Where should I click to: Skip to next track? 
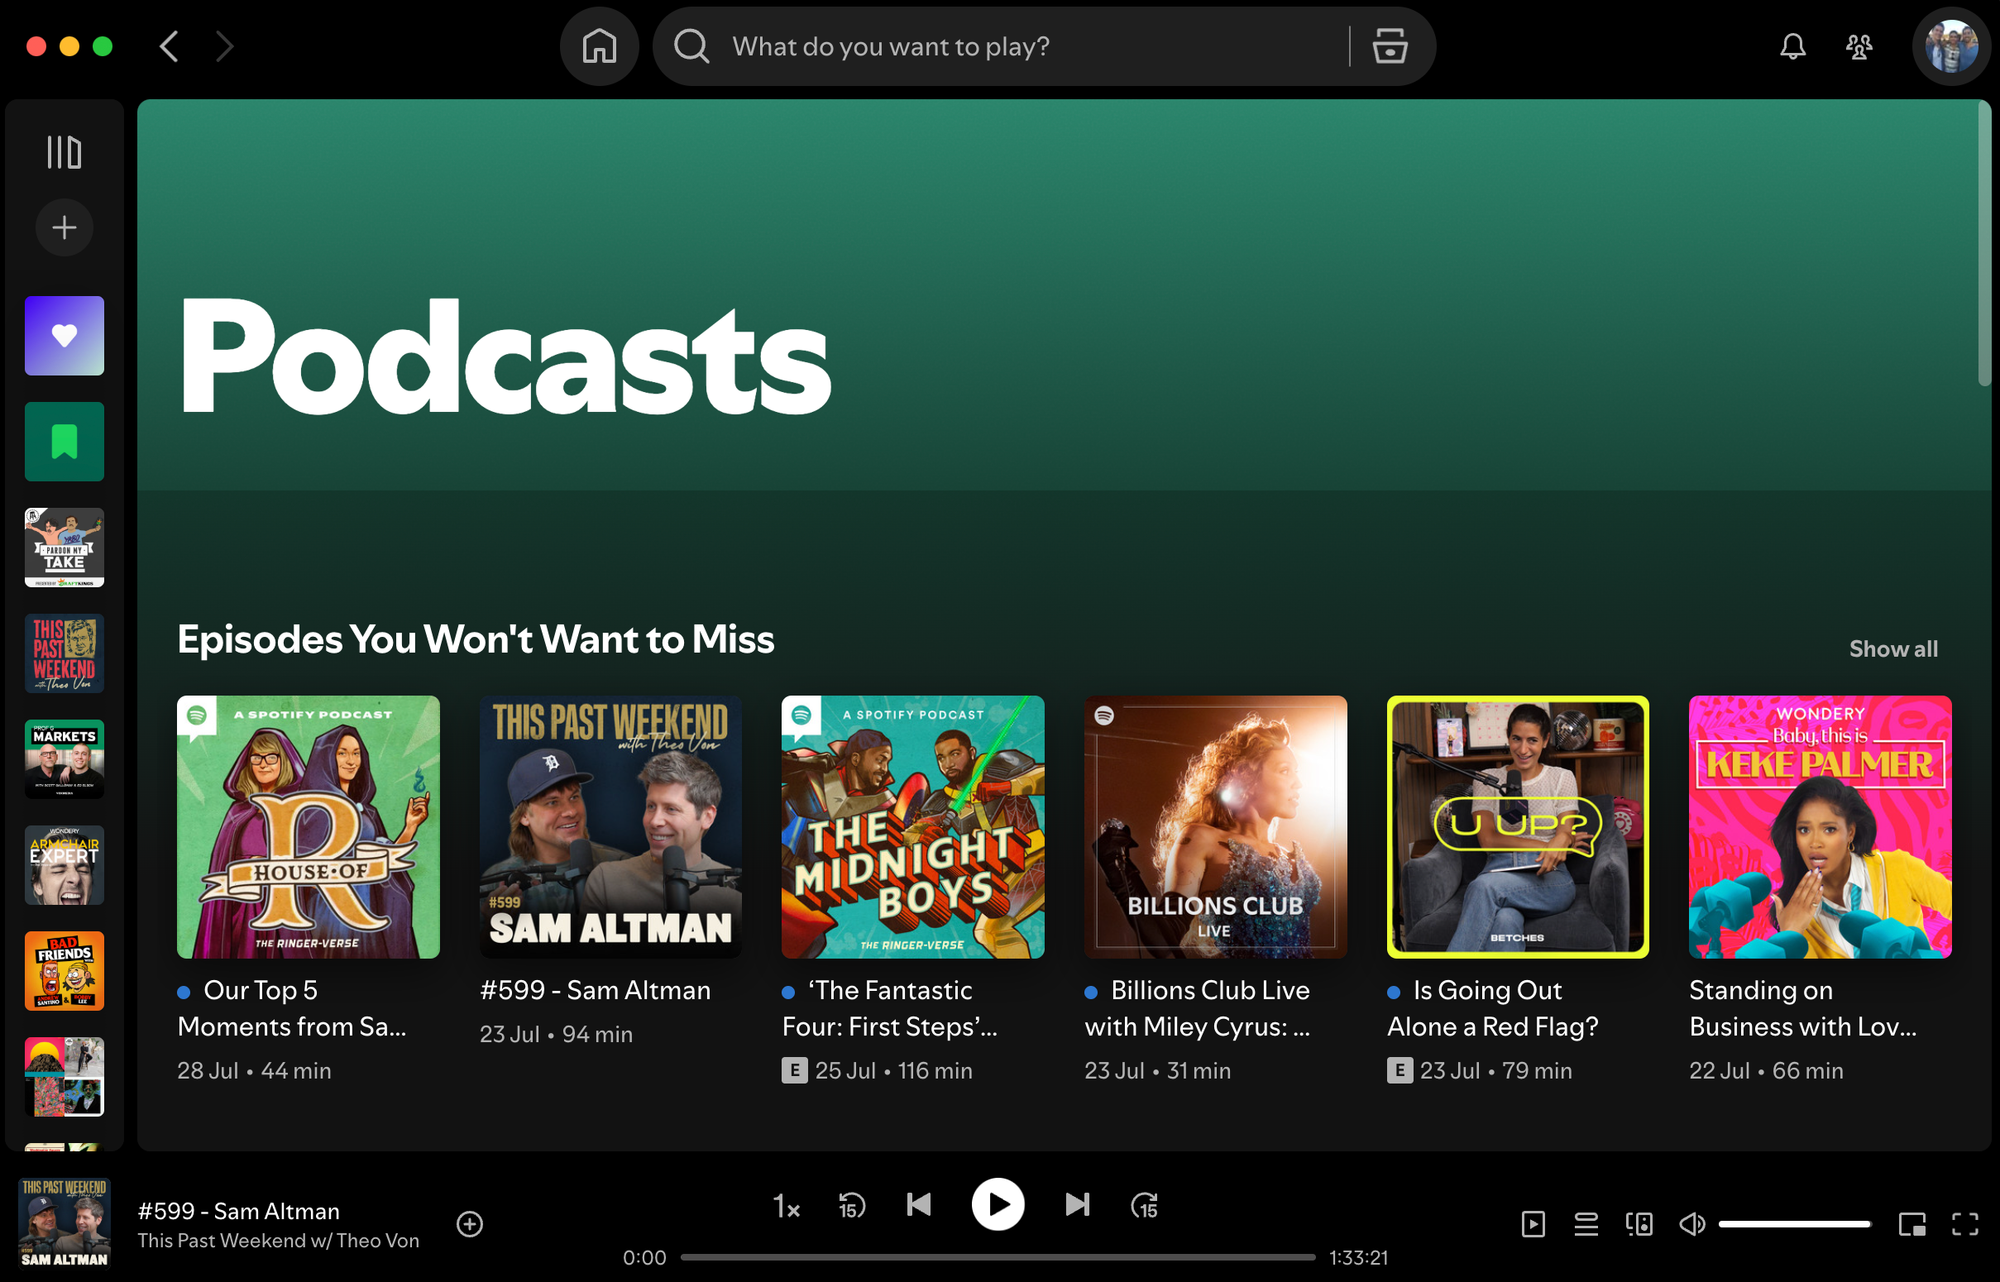point(1077,1205)
